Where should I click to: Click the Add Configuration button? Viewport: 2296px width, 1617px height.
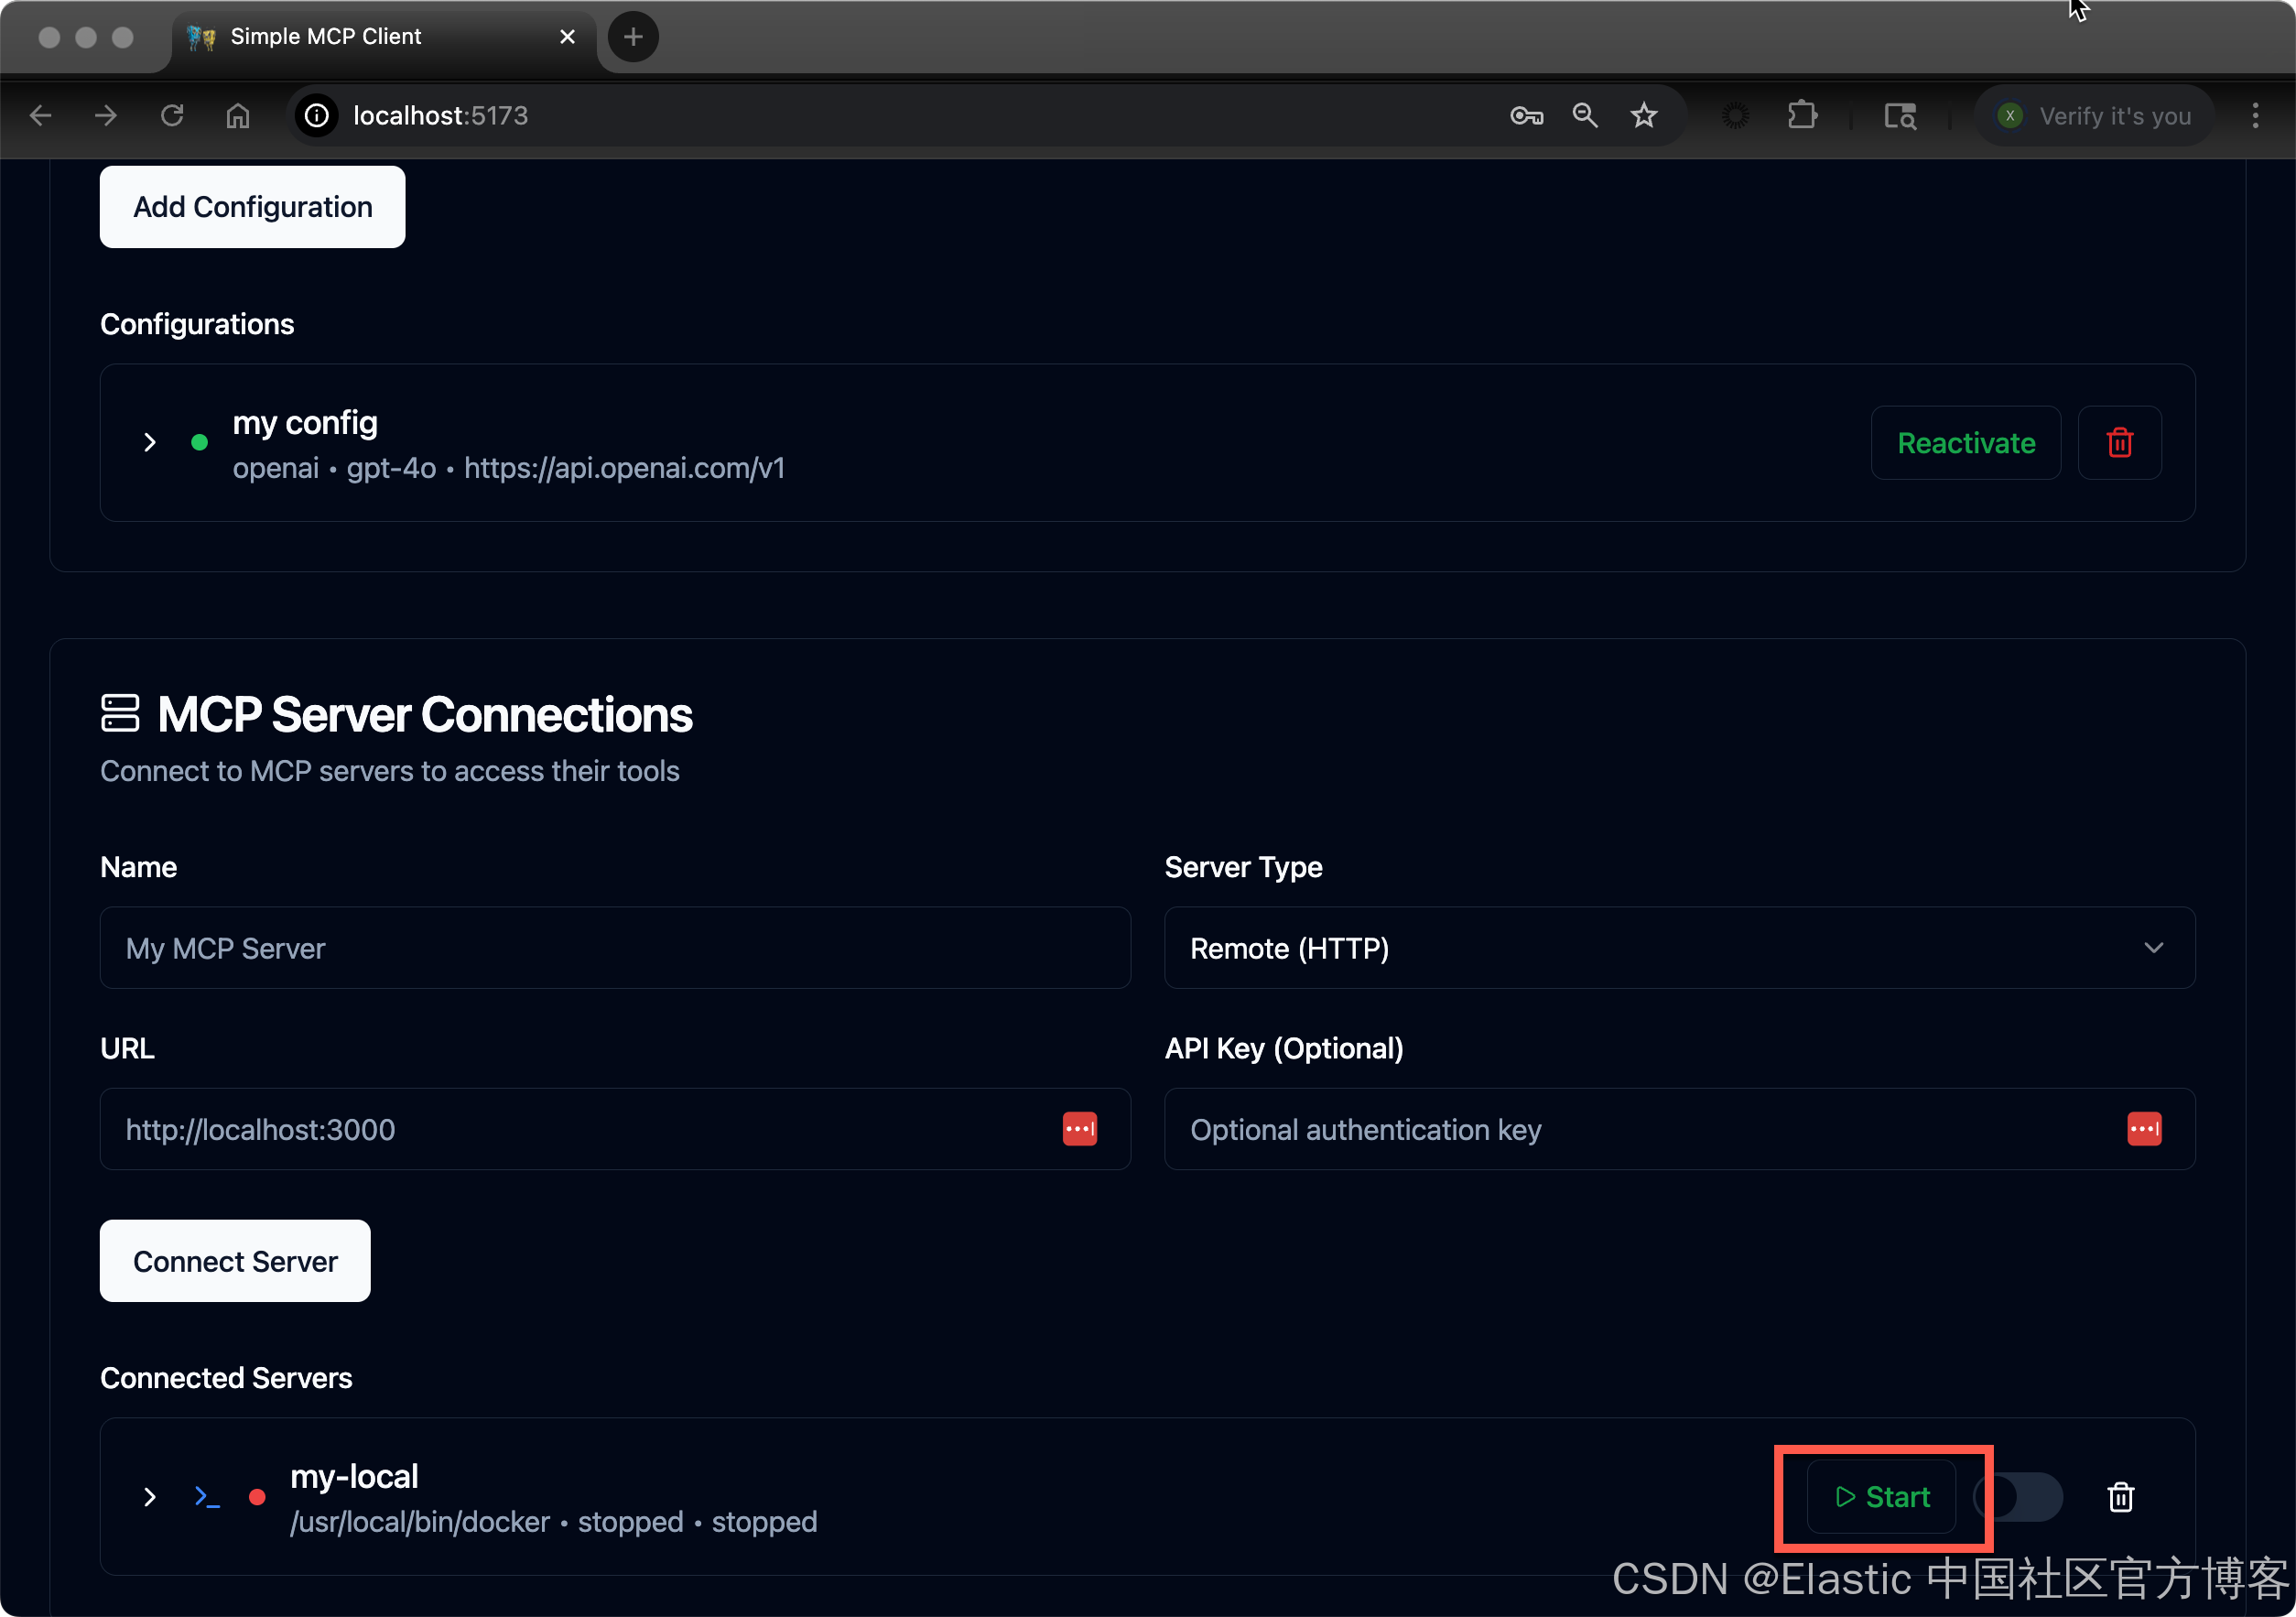point(252,207)
